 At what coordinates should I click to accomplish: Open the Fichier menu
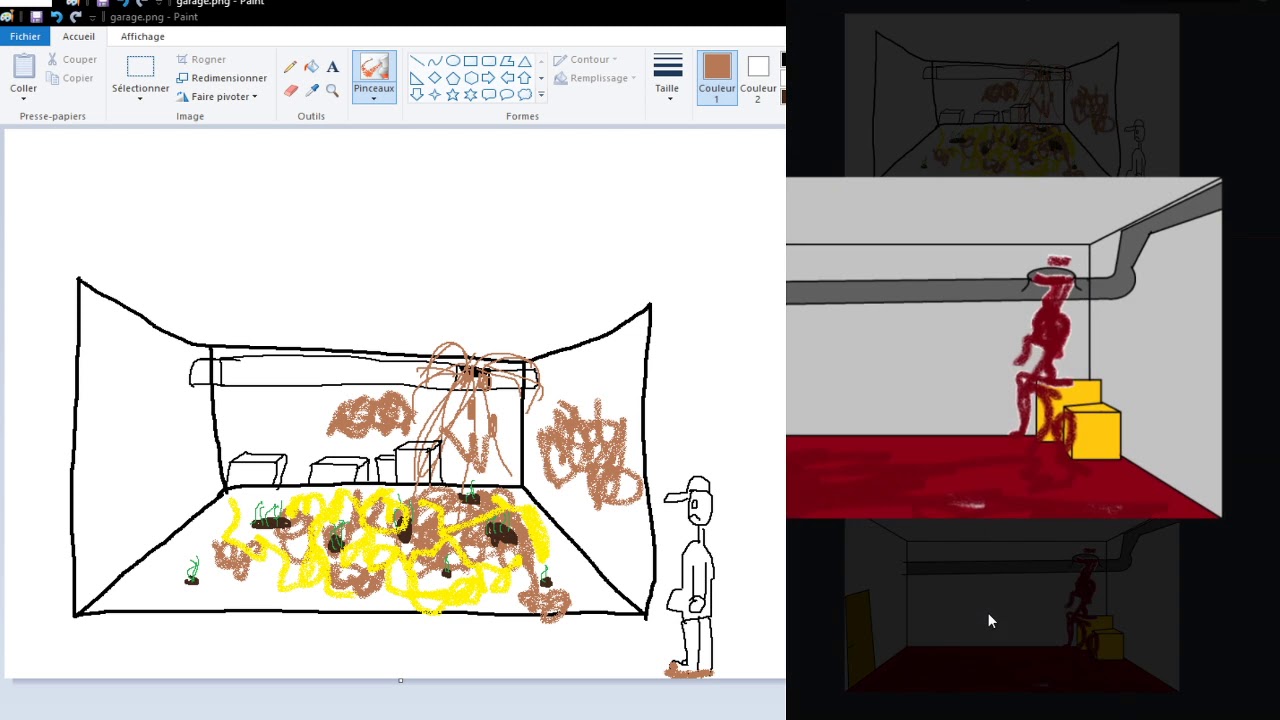coord(25,36)
